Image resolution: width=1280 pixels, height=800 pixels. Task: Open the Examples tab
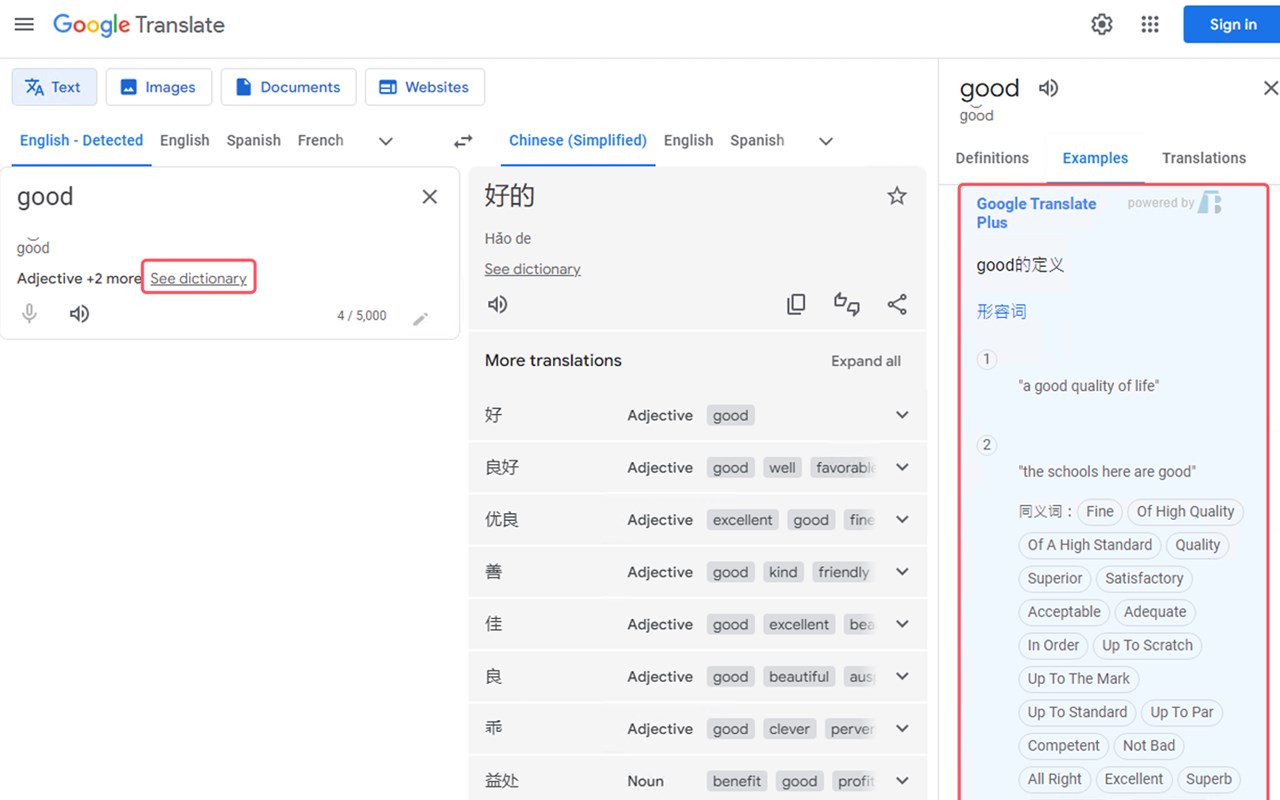1095,158
